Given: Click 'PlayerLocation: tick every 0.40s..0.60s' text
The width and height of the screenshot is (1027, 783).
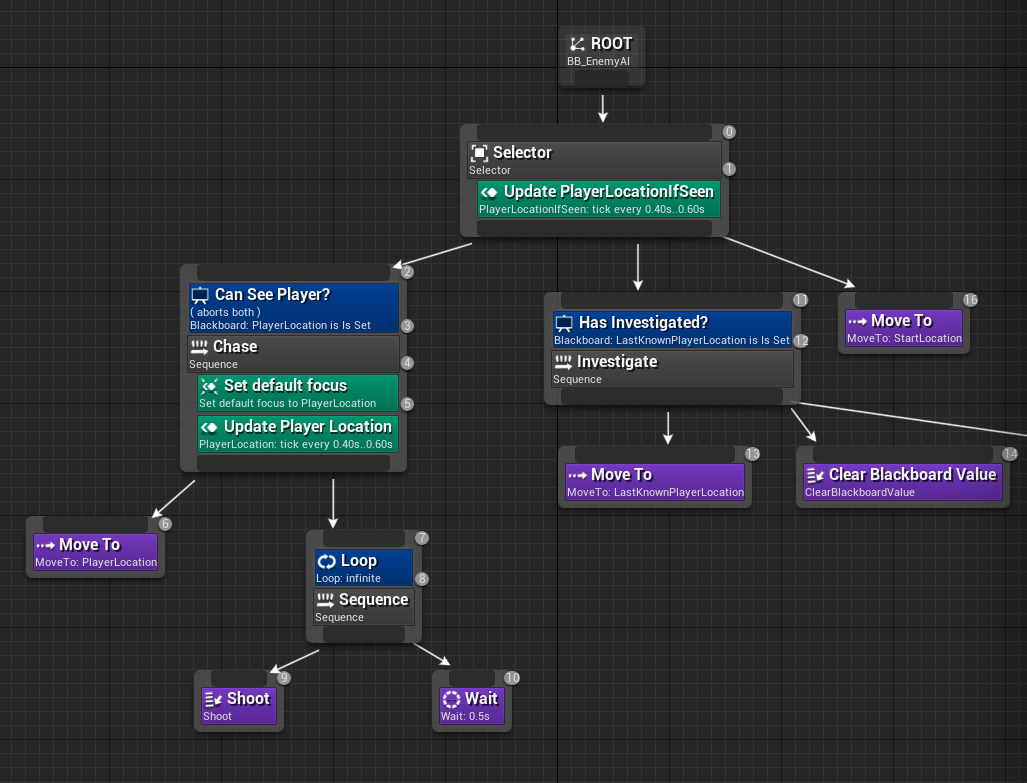Looking at the screenshot, I should (x=296, y=444).
